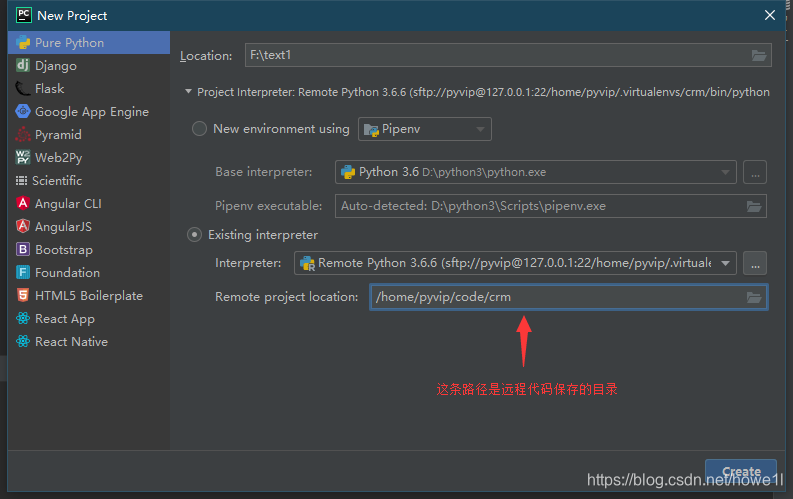Select Flask project type
Viewport: 793px width, 499px height.
89,88
